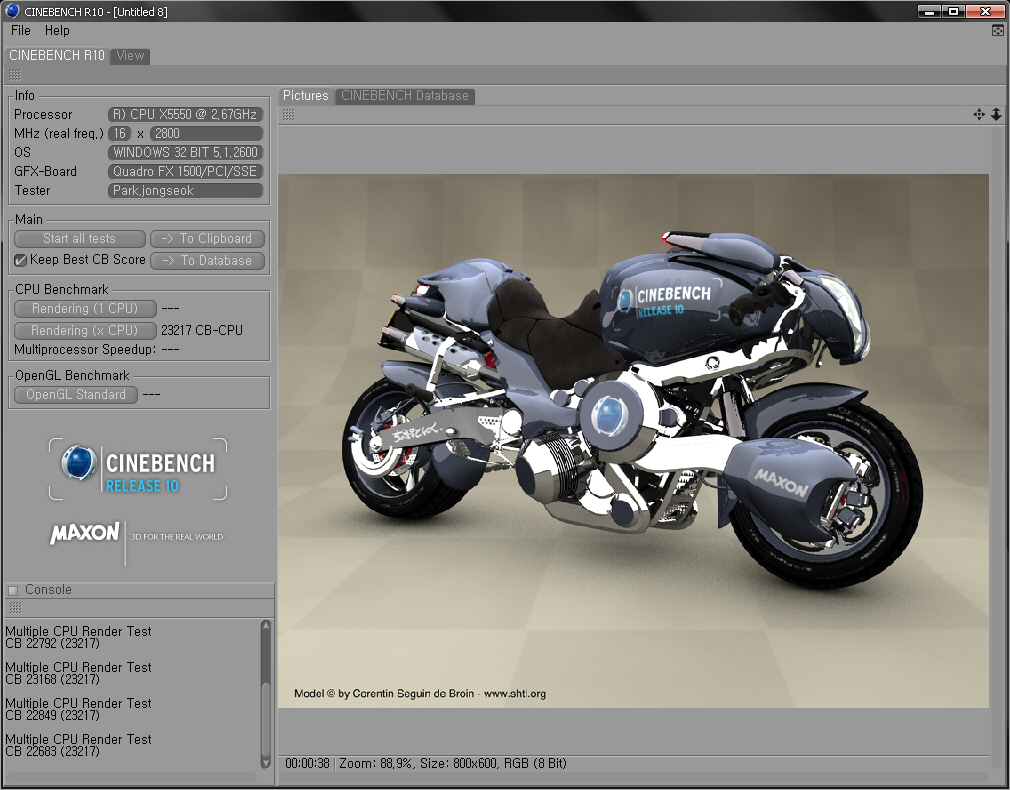The height and width of the screenshot is (790, 1010).
Task: Click the rendered motorcycle picture
Action: click(633, 441)
